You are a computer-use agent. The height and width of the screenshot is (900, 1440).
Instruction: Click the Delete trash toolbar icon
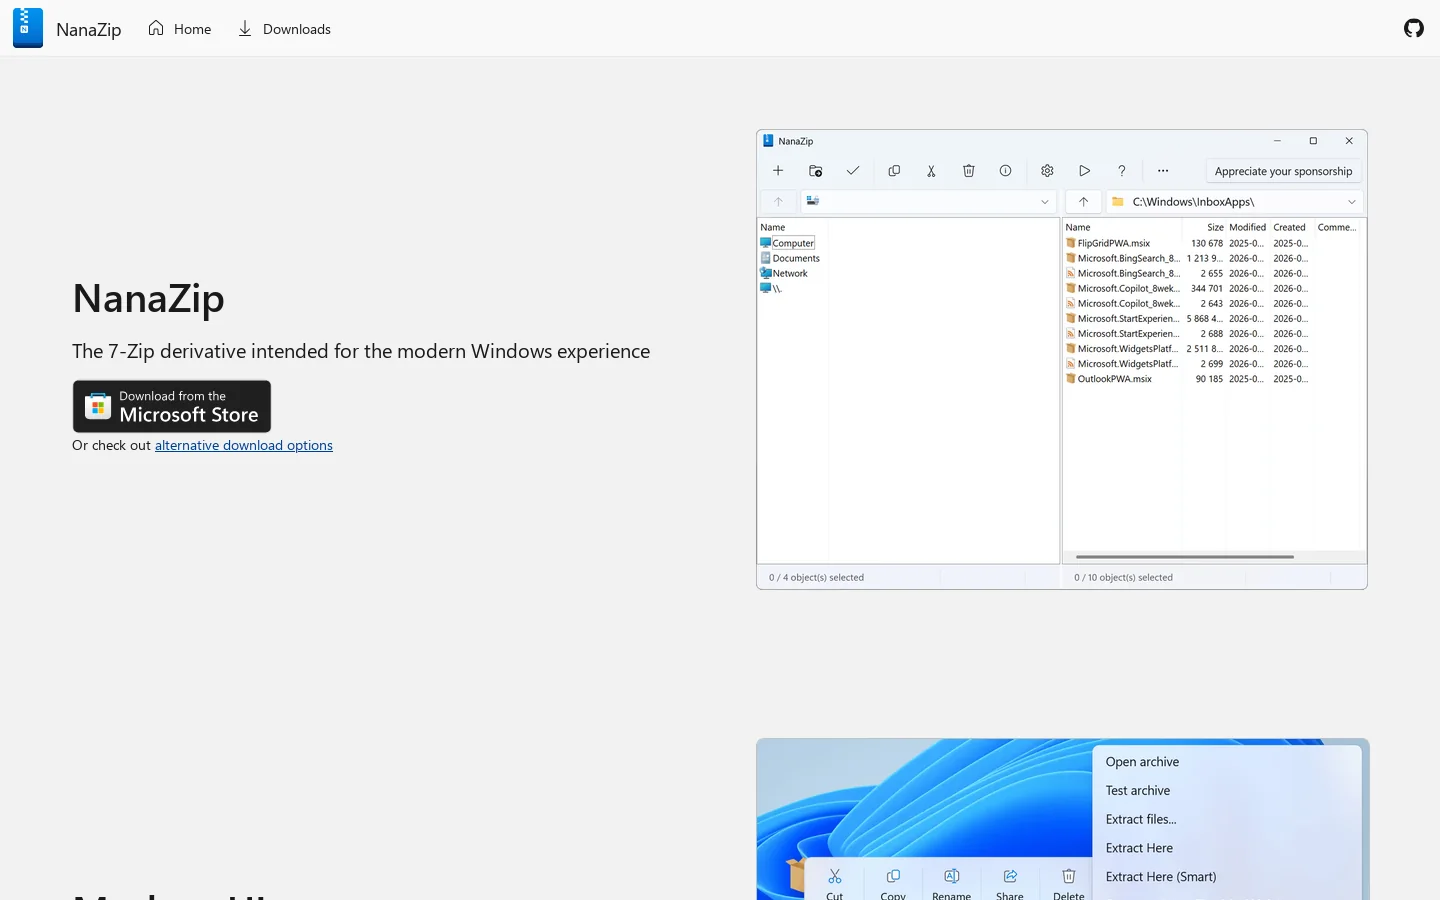point(969,171)
